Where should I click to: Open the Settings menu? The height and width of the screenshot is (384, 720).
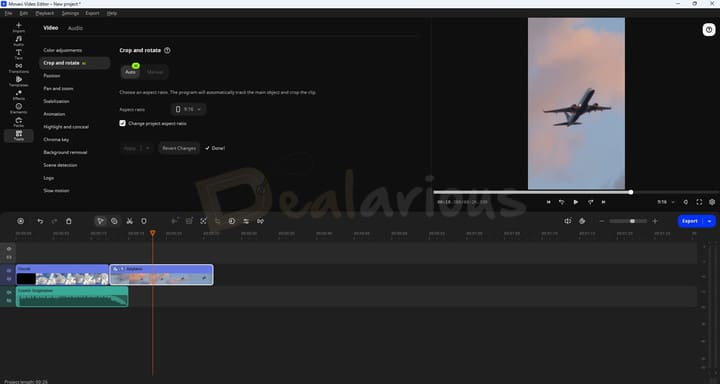click(70, 13)
